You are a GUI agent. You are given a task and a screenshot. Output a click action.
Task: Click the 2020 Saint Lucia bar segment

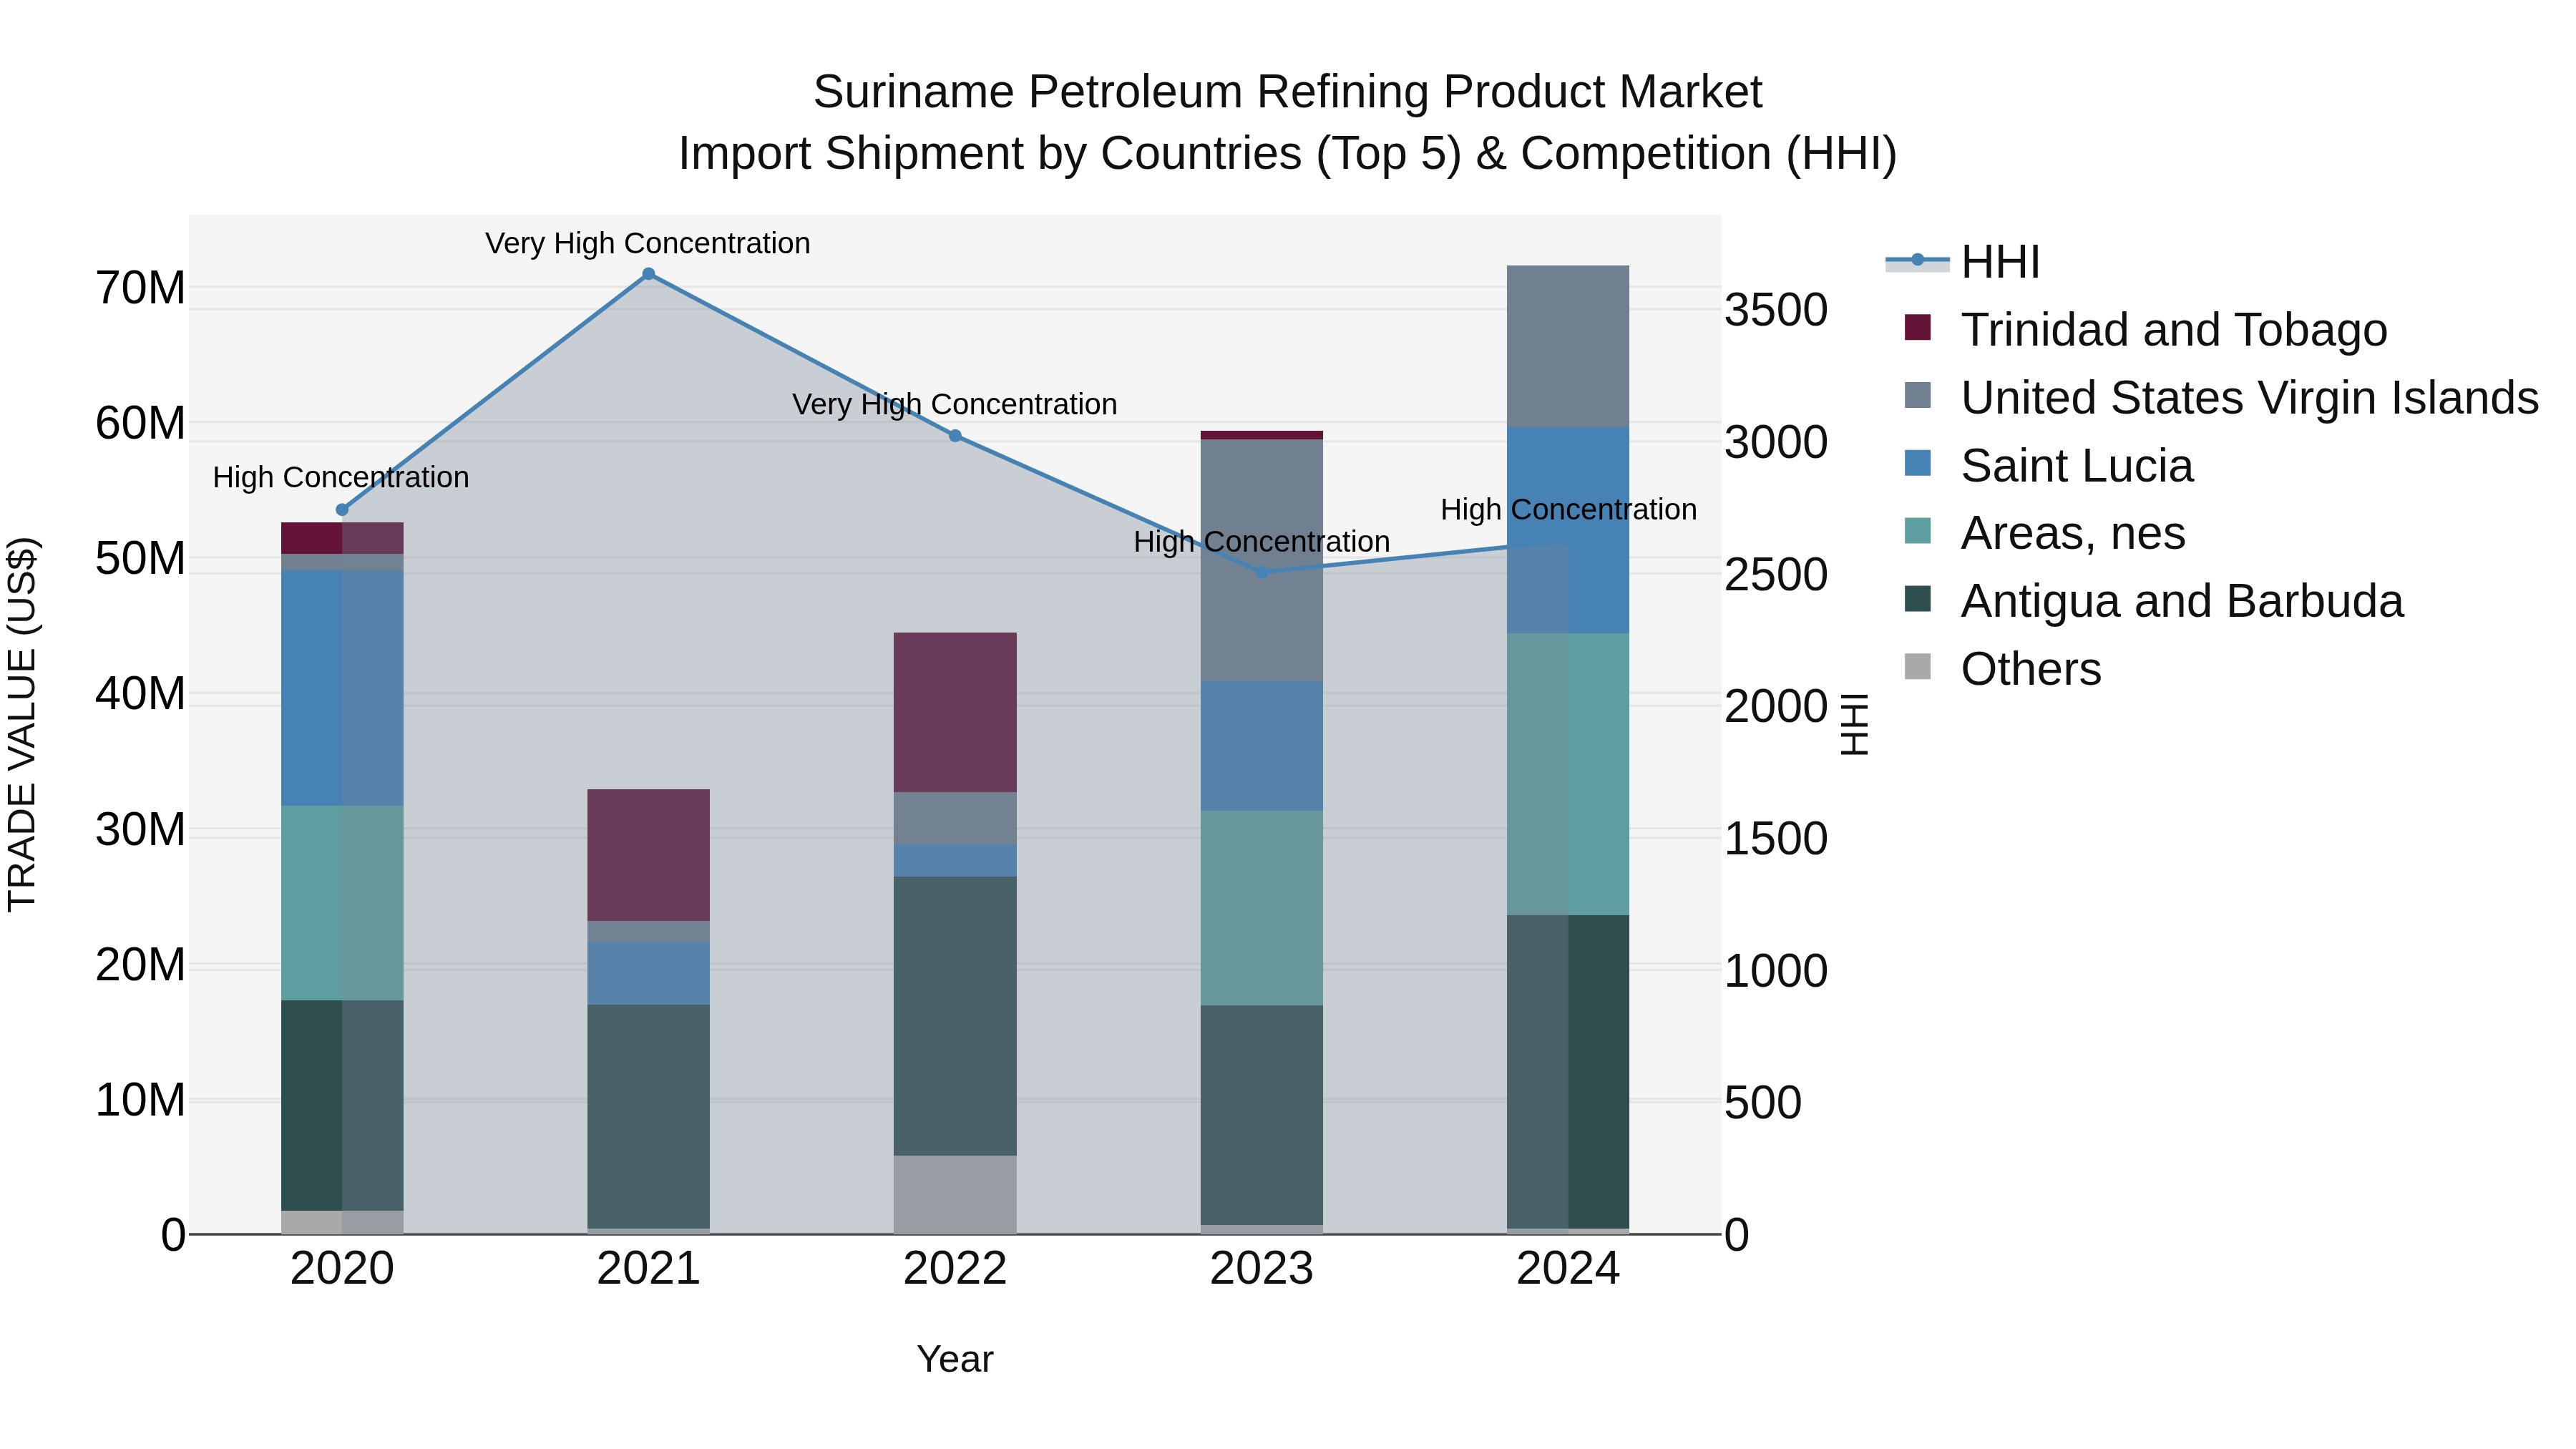pyautogui.click(x=342, y=688)
